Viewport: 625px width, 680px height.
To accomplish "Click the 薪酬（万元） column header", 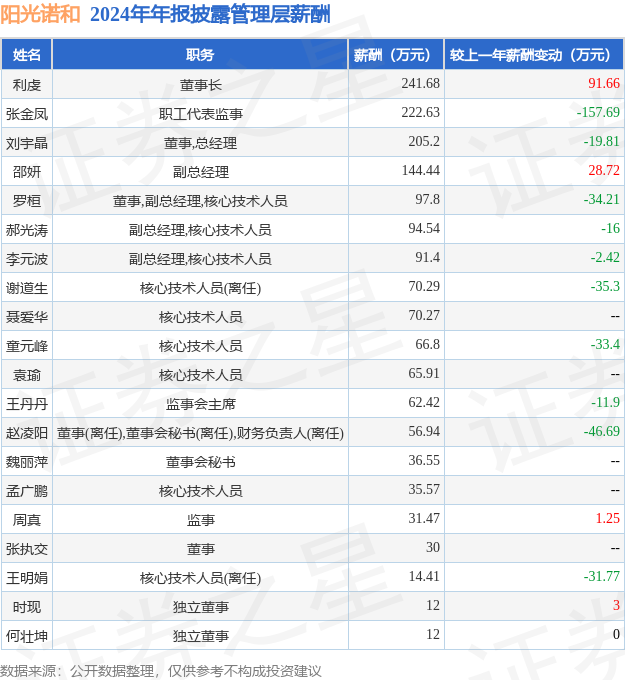I will click(x=396, y=55).
